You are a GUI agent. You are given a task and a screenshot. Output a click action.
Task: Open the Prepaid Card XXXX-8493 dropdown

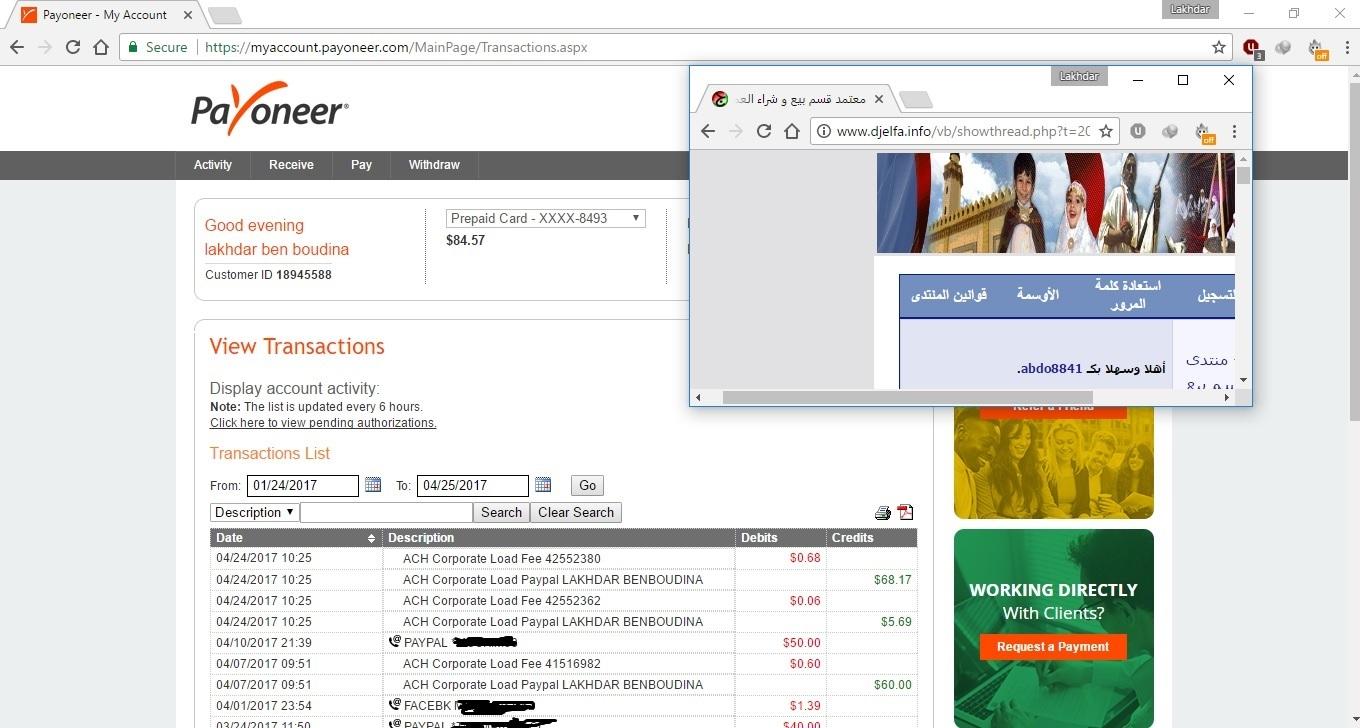(545, 218)
